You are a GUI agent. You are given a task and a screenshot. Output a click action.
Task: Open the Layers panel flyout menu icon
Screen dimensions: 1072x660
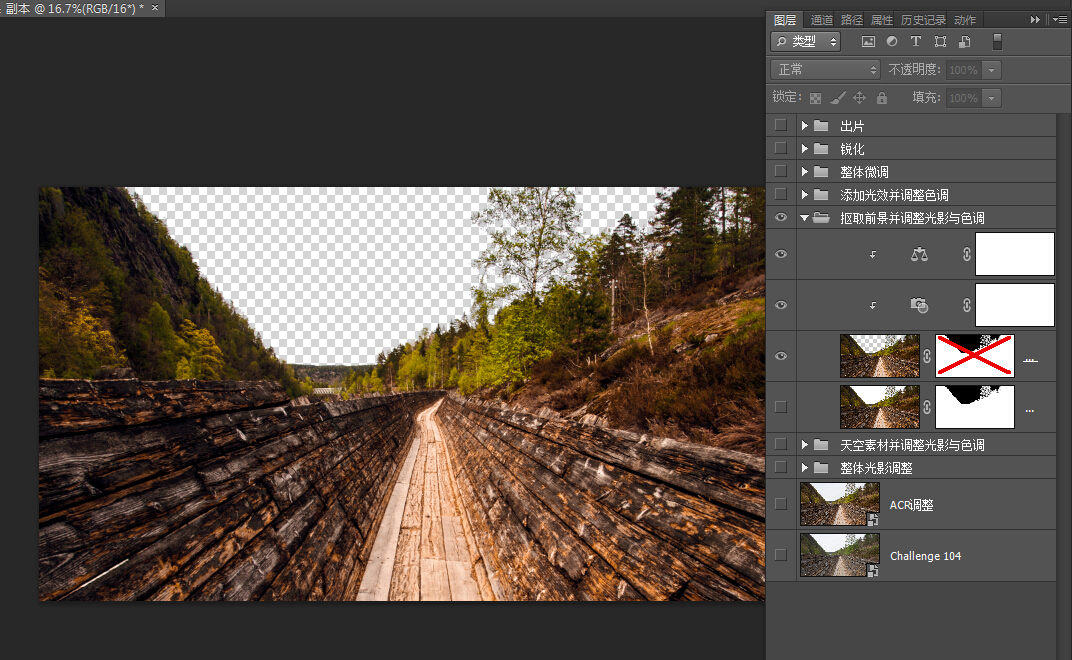click(x=1060, y=20)
